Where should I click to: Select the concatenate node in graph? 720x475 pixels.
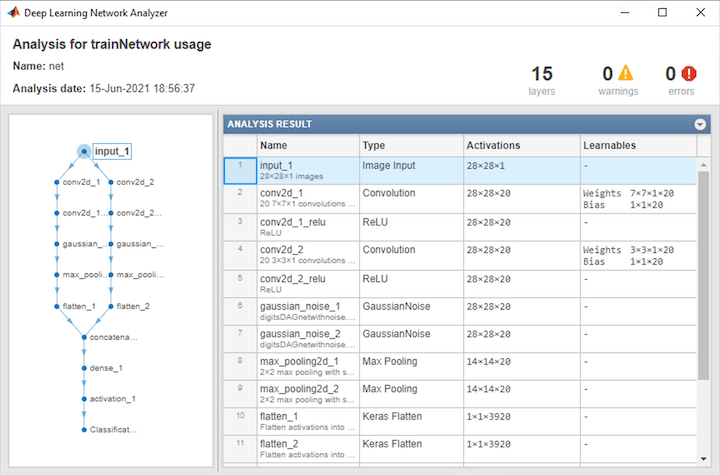(x=110, y=337)
